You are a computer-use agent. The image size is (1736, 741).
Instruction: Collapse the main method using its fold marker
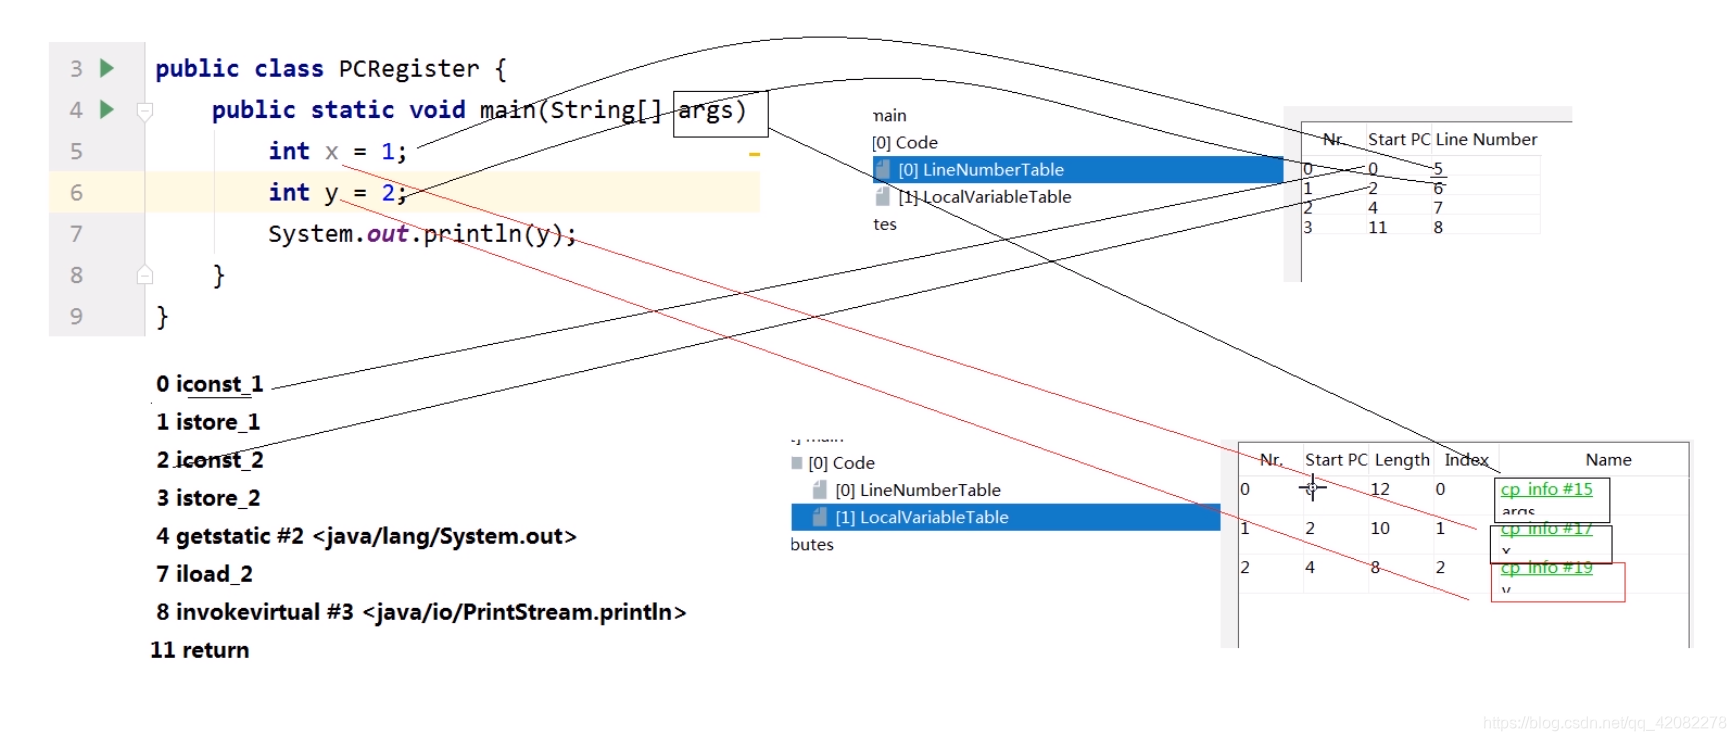145,111
